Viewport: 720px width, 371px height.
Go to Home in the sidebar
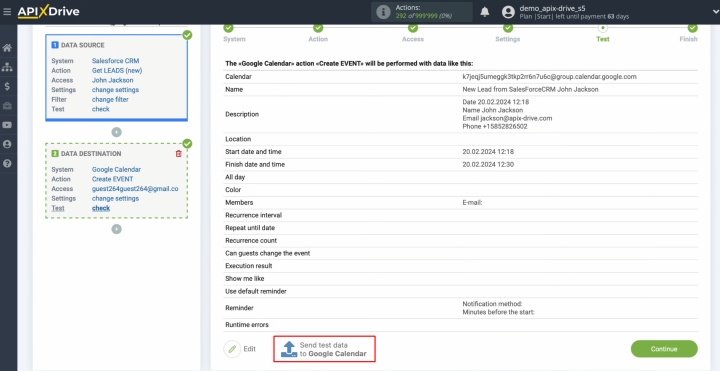pyautogui.click(x=7, y=48)
